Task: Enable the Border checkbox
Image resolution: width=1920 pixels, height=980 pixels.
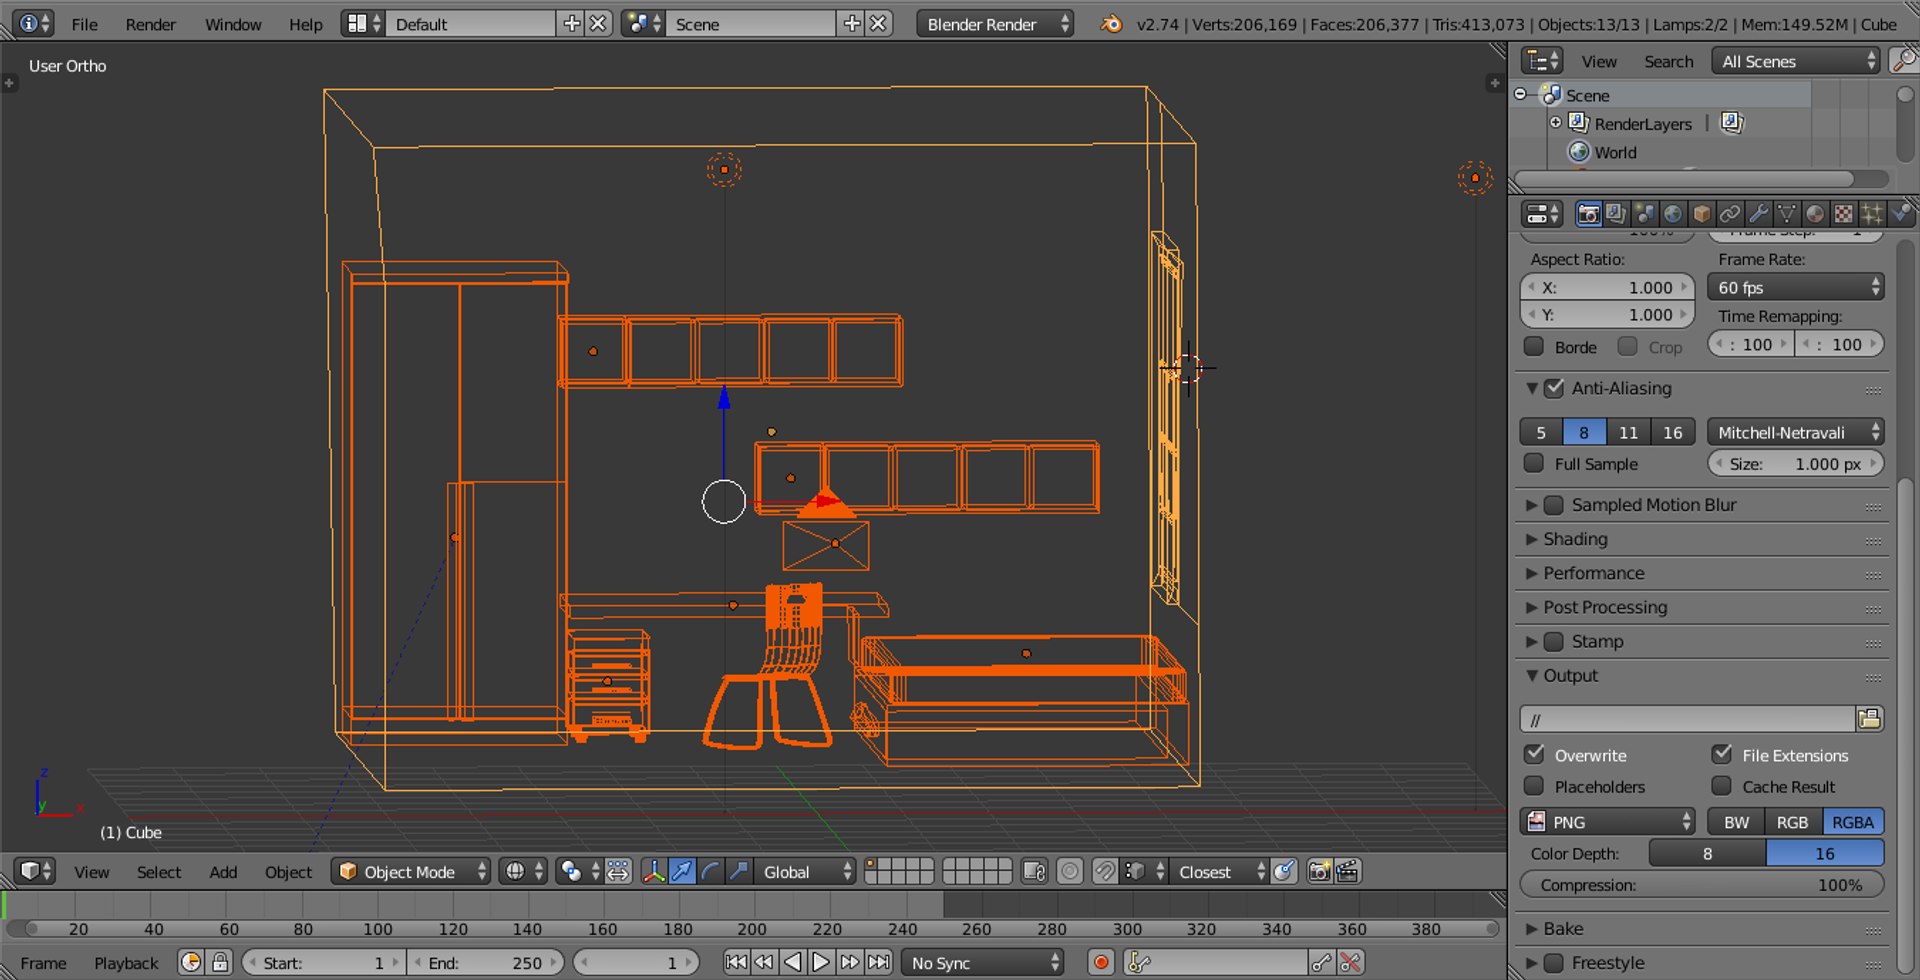Action: point(1534,347)
